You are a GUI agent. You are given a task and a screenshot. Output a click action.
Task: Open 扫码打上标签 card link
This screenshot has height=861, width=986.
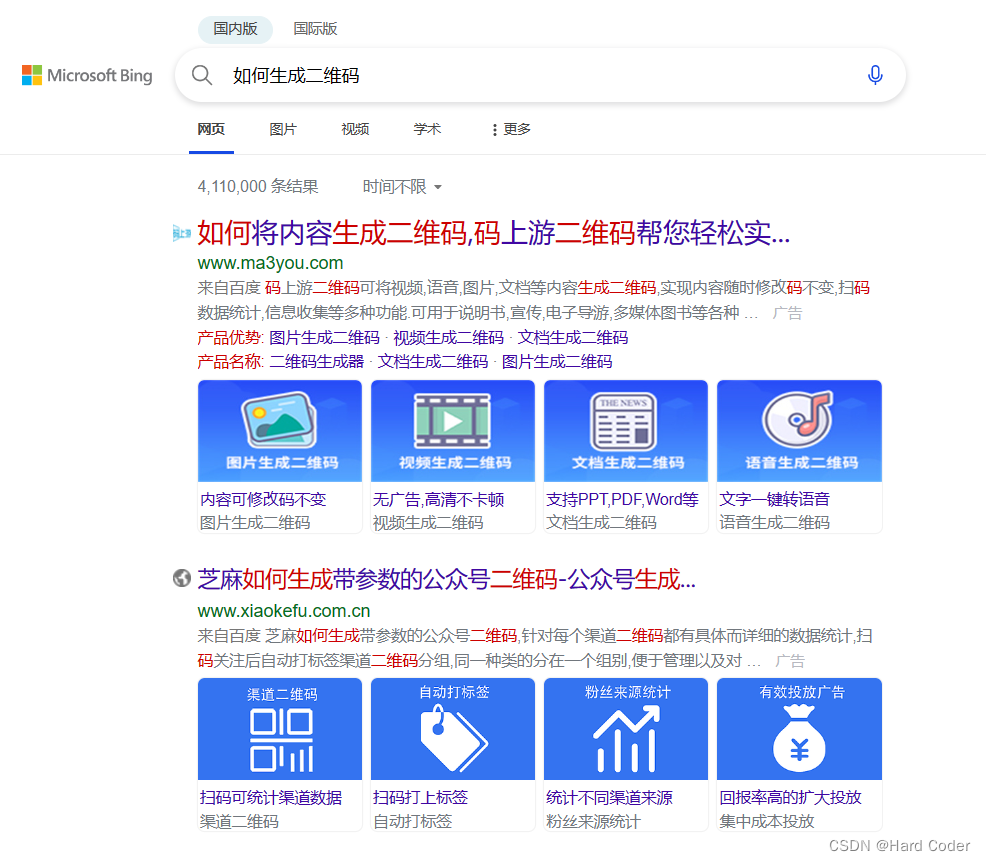pyautogui.click(x=421, y=797)
